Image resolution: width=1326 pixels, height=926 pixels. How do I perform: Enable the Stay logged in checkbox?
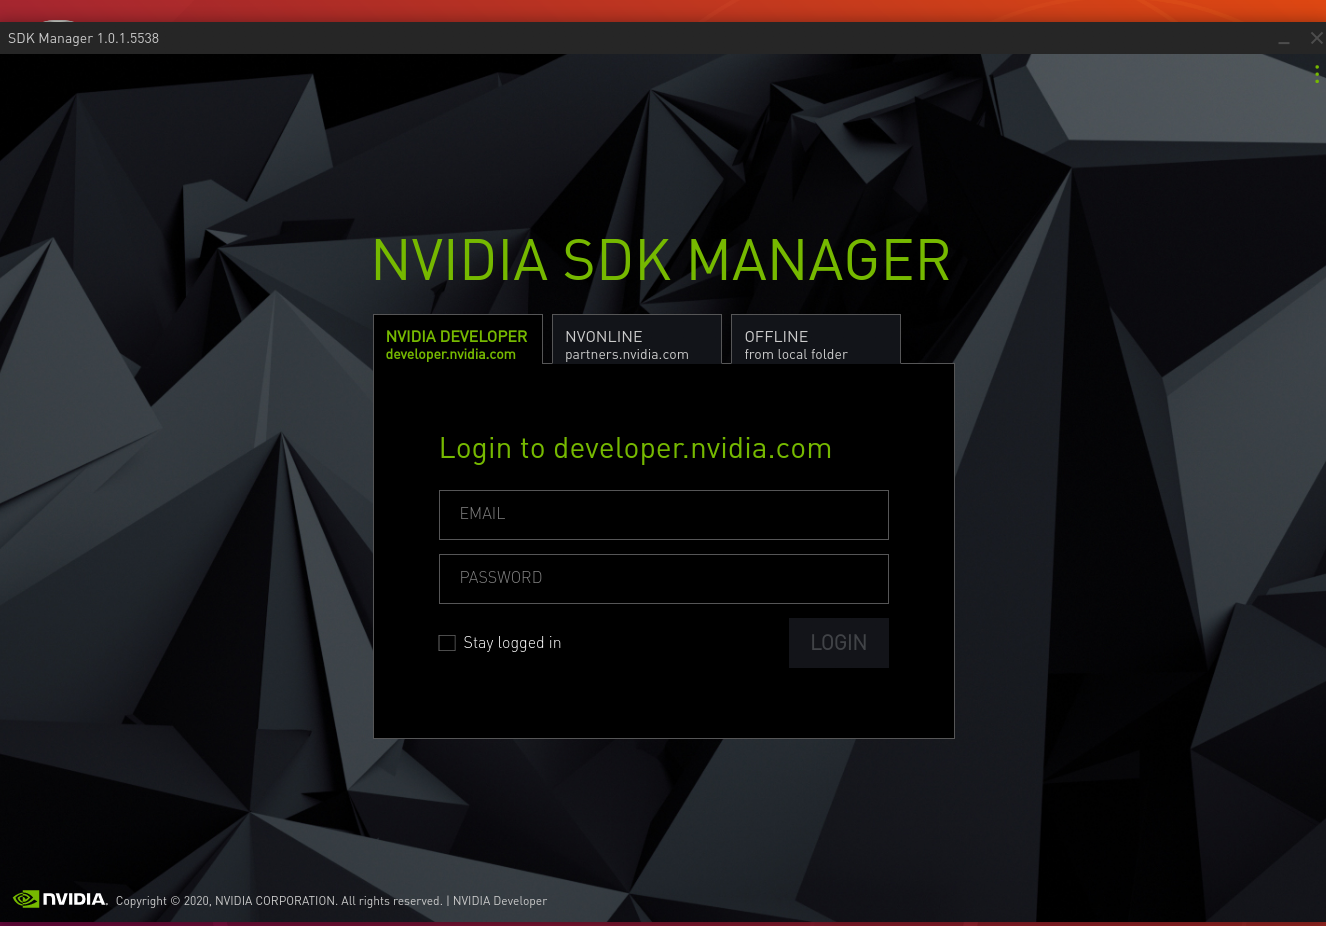coord(447,643)
